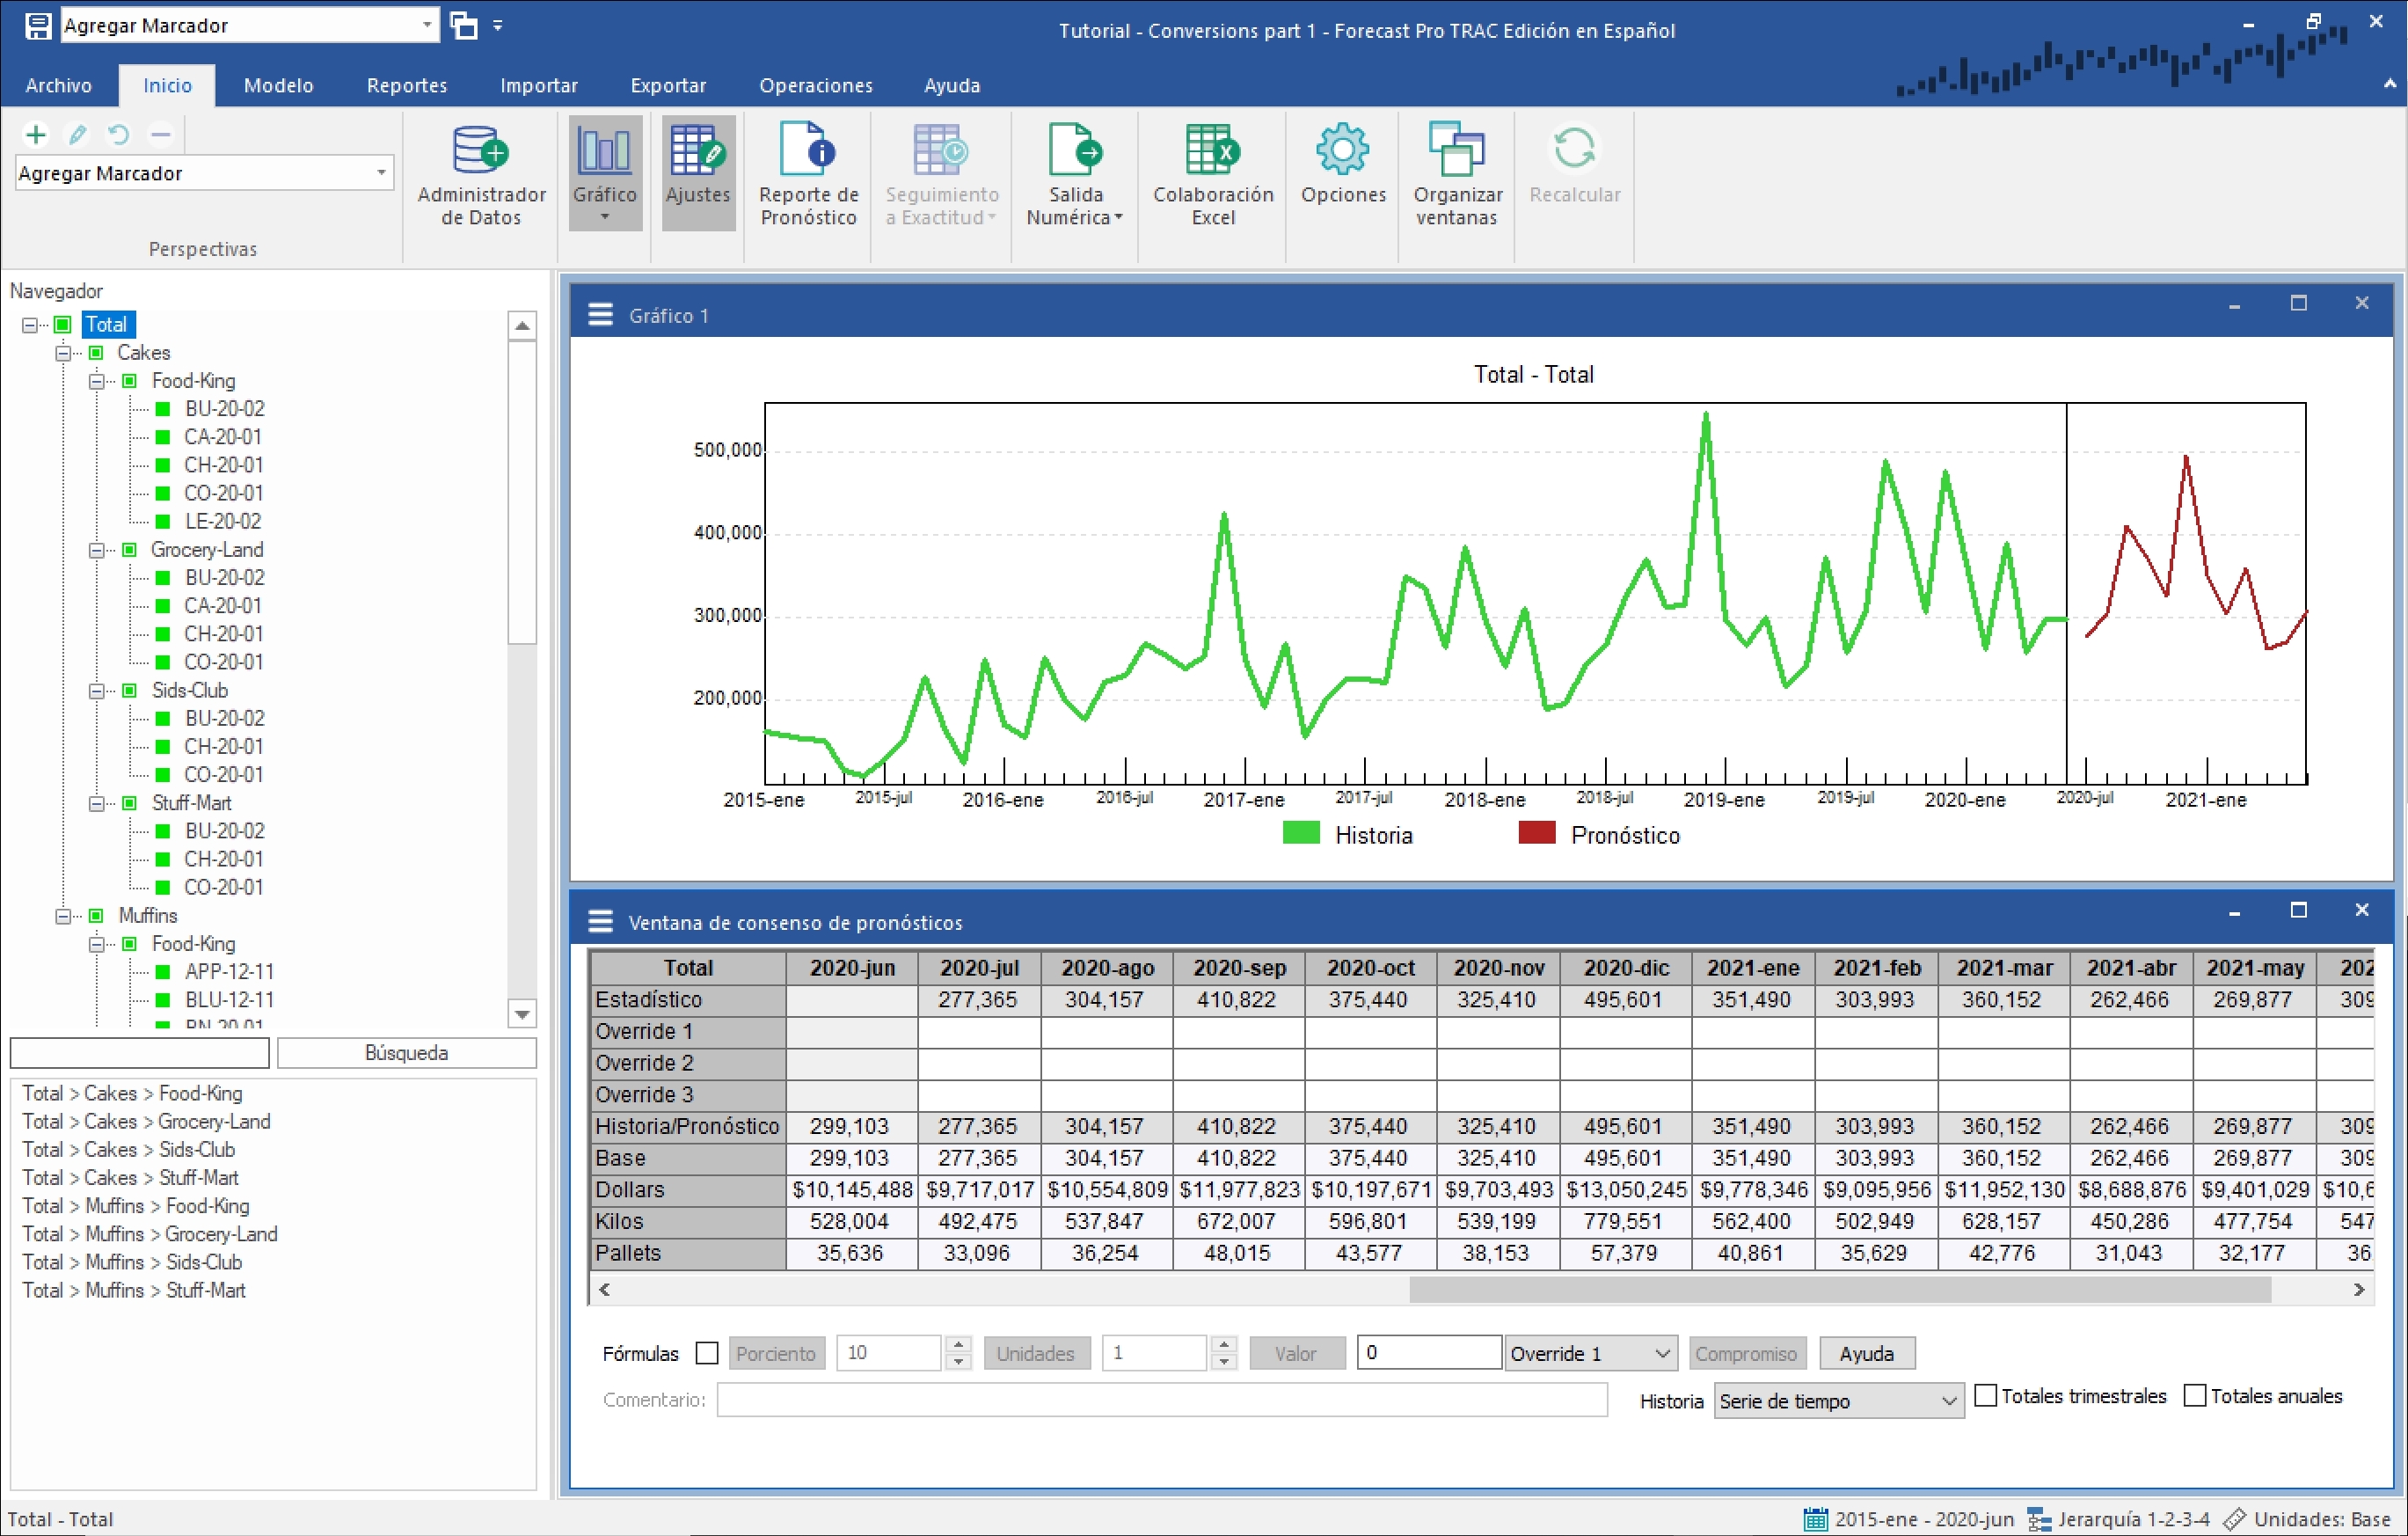Check Totales anuales option
2408x1536 pixels.
(x=2194, y=1395)
